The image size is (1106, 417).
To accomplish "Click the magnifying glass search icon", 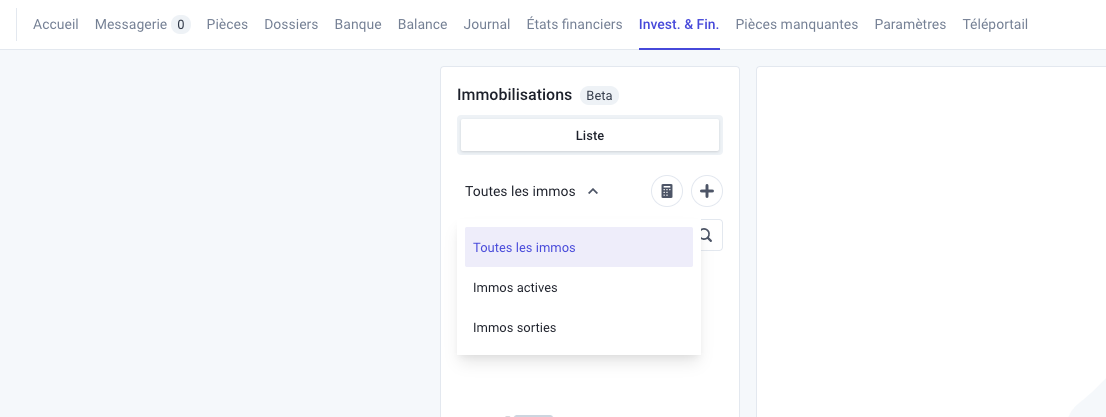I will [x=706, y=235].
